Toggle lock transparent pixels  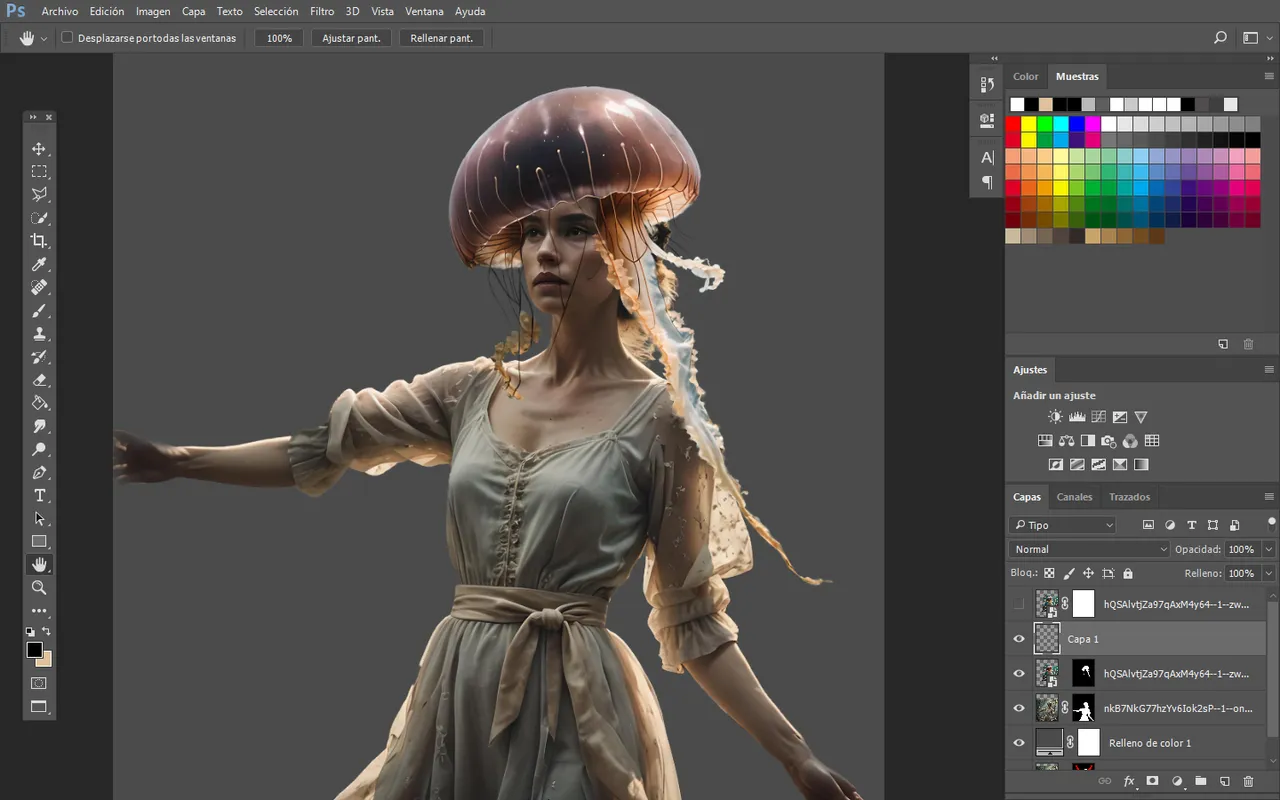pos(1049,574)
